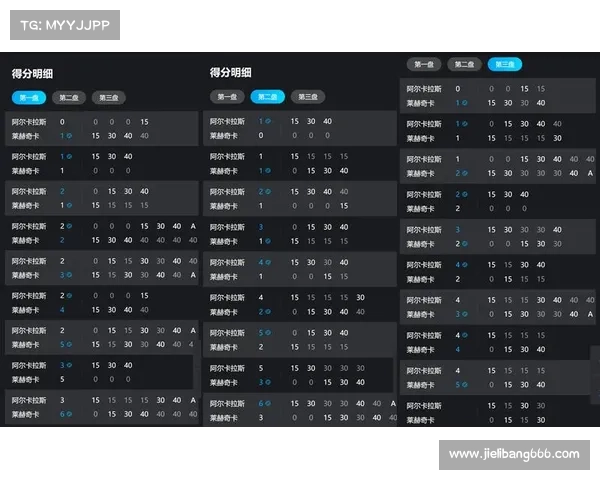Select 莱赫奇卡 name in right panel's last game row
The height and width of the screenshot is (480, 600).
click(x=420, y=420)
